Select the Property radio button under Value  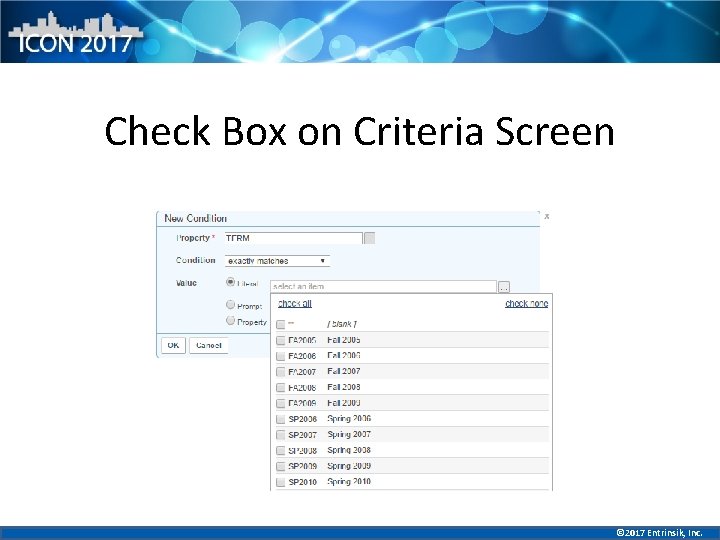[x=231, y=321]
